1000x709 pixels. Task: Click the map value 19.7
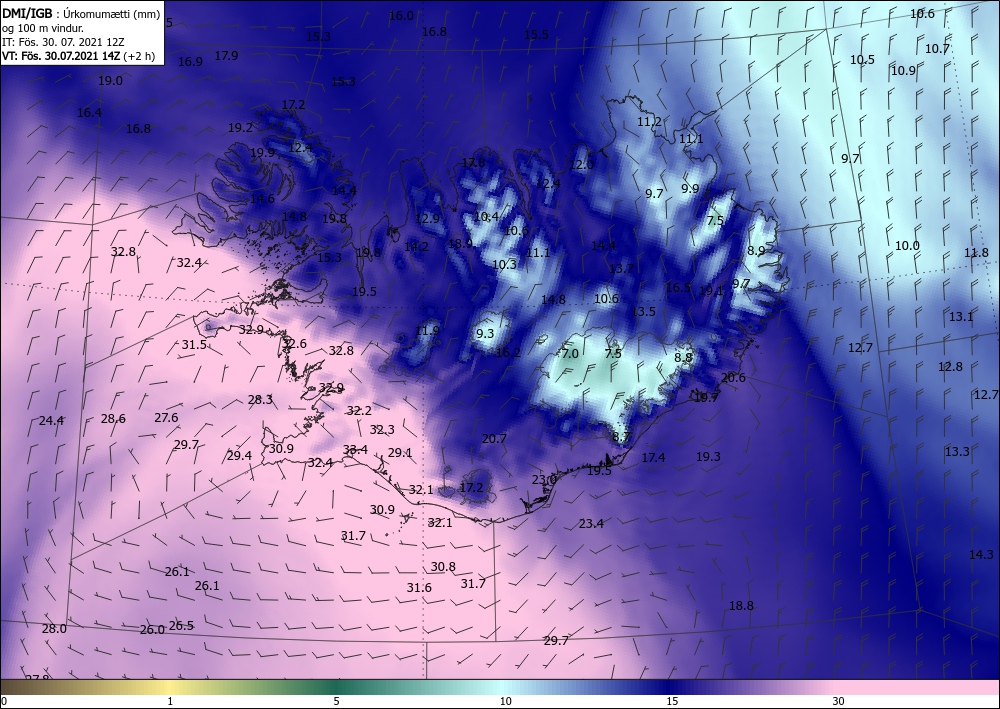pyautogui.click(x=706, y=398)
